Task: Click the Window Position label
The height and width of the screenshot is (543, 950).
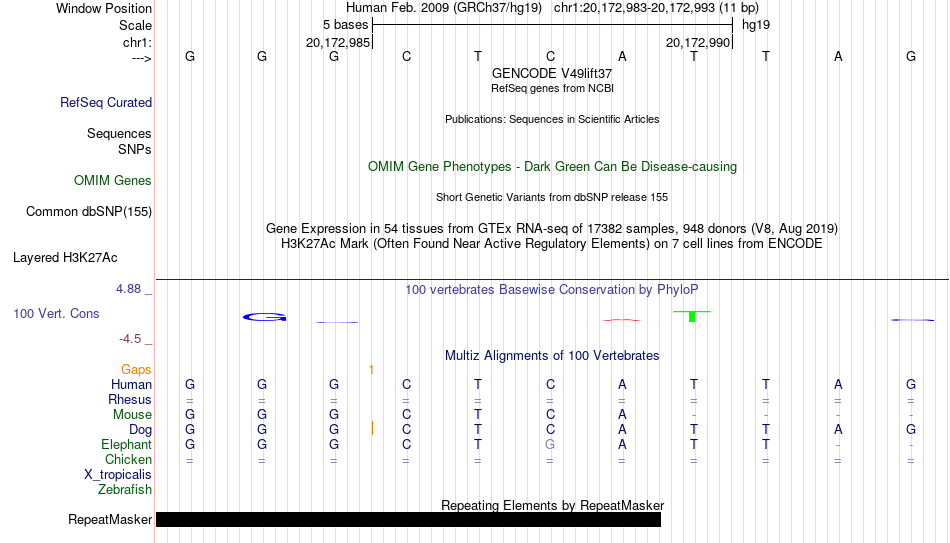Action: (x=104, y=8)
